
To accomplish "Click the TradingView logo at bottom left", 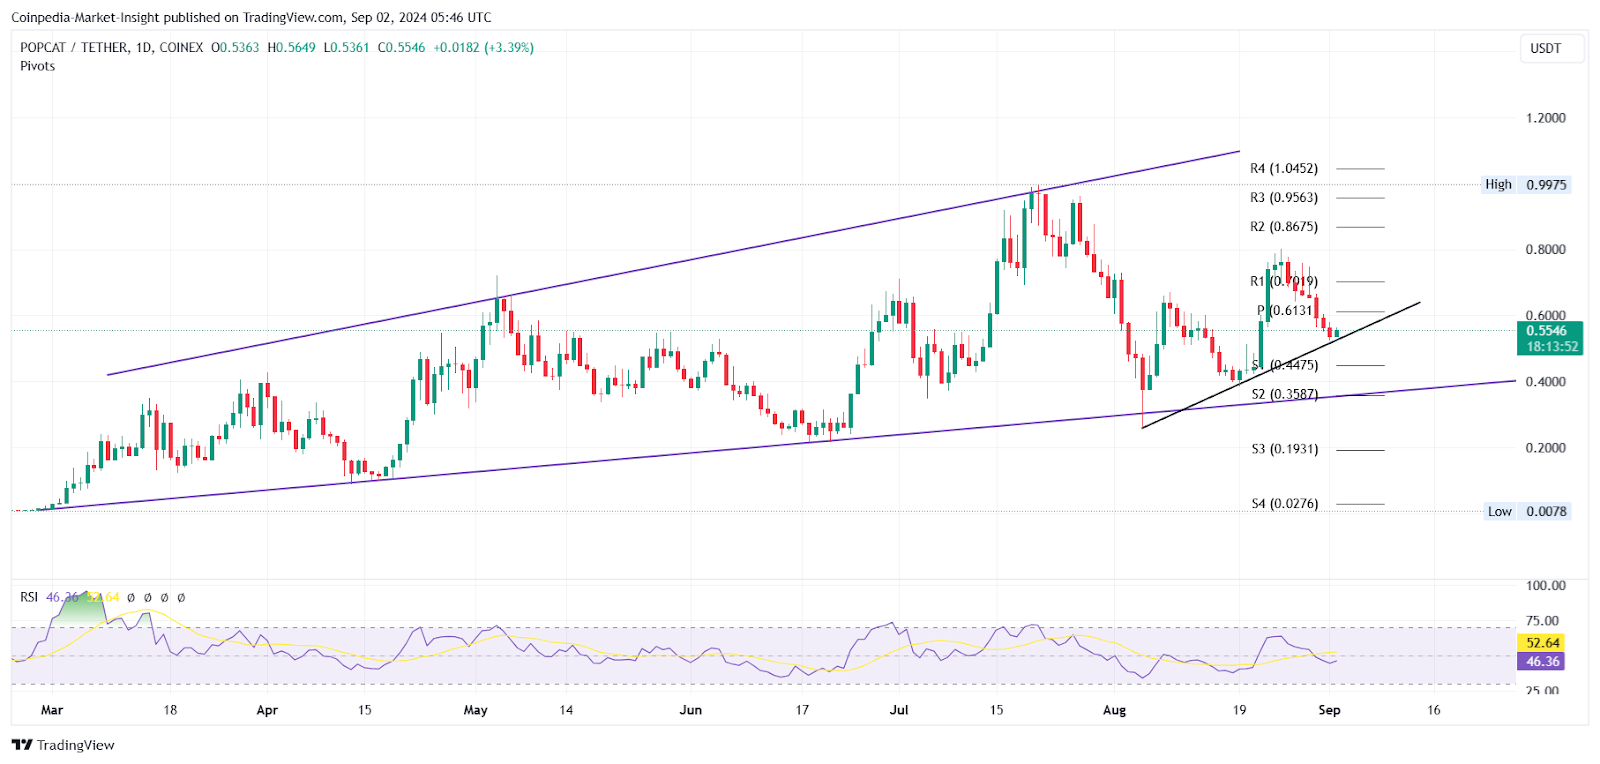I will (x=63, y=745).
